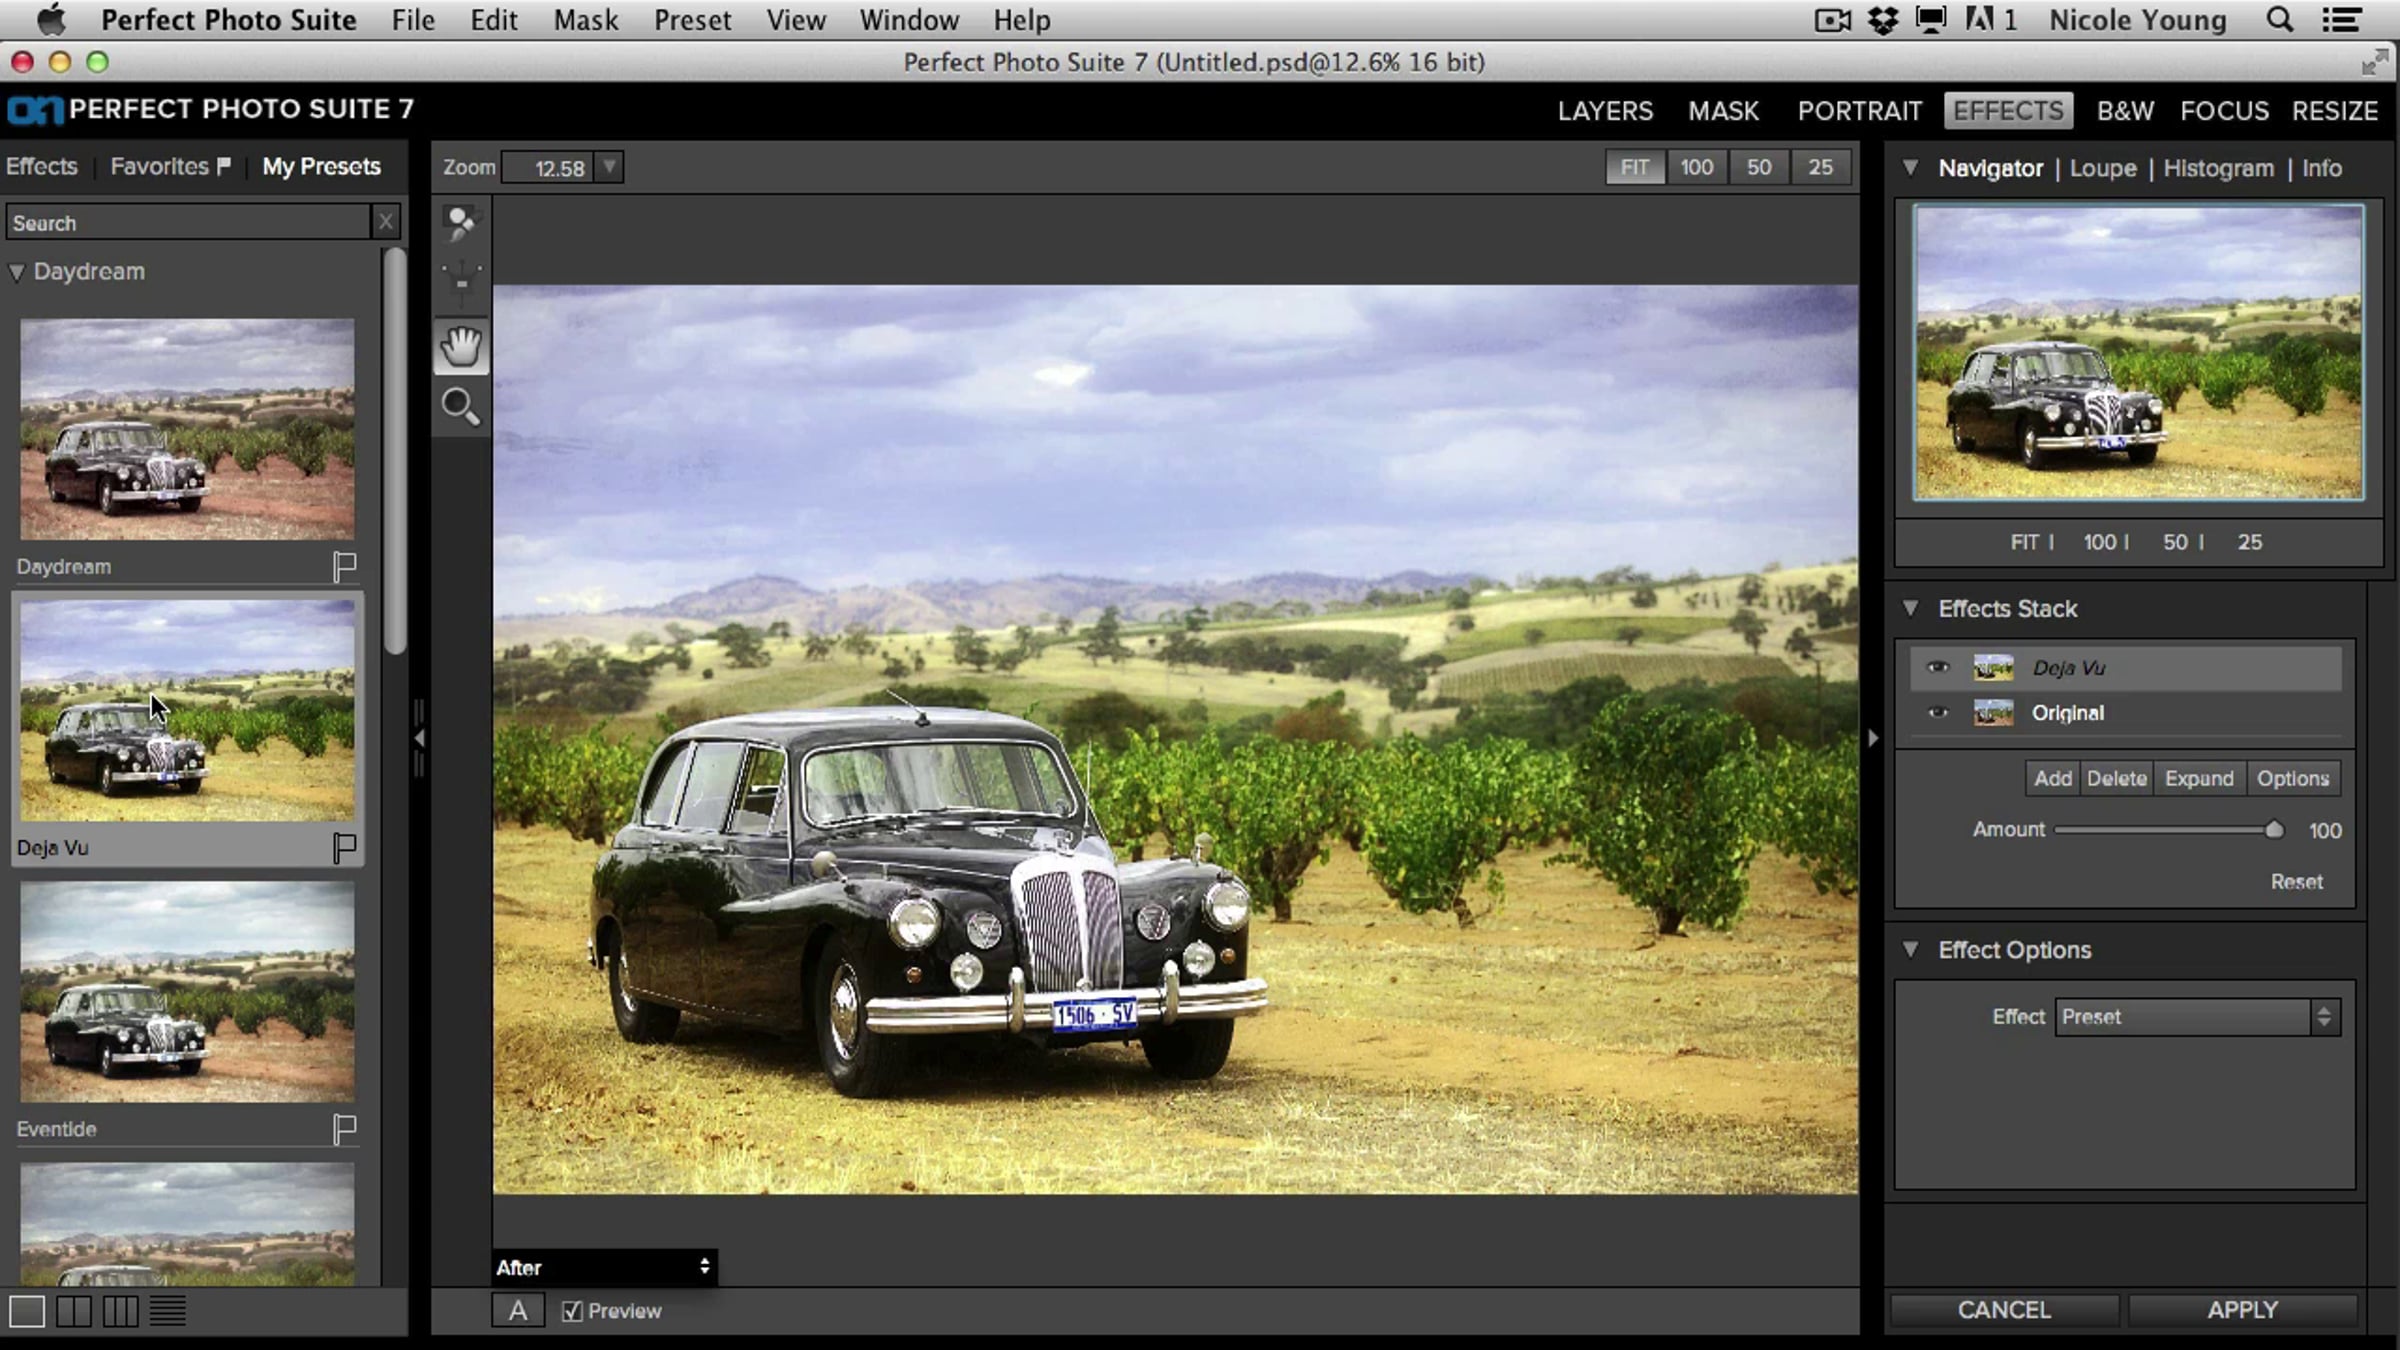Open Effects Stack Options
Image resolution: width=2400 pixels, height=1350 pixels.
tap(2293, 778)
